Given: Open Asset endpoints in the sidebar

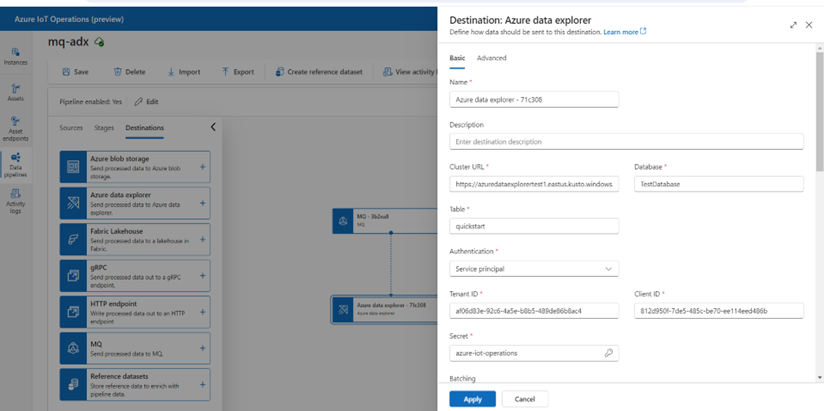Looking at the screenshot, I should coord(16,129).
